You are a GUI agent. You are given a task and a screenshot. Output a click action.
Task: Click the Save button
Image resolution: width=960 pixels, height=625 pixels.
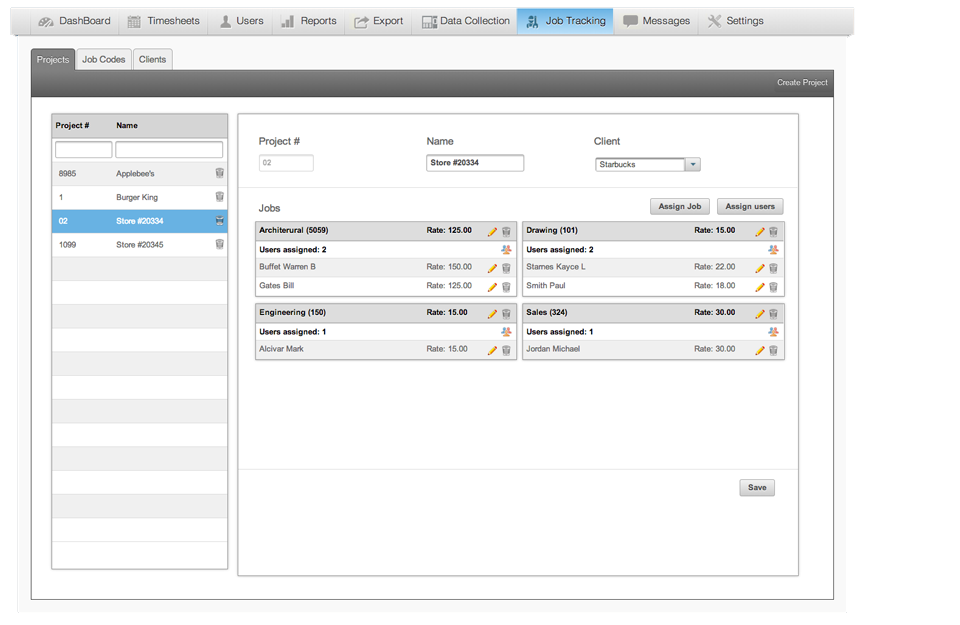[757, 488]
